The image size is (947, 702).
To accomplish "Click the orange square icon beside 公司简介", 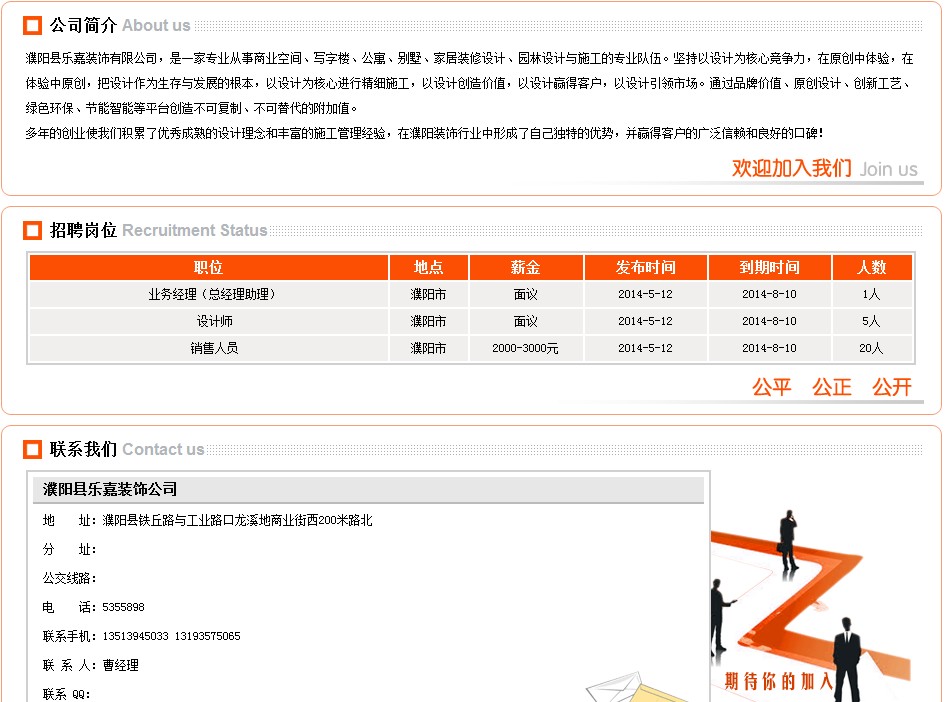I will 32,25.
